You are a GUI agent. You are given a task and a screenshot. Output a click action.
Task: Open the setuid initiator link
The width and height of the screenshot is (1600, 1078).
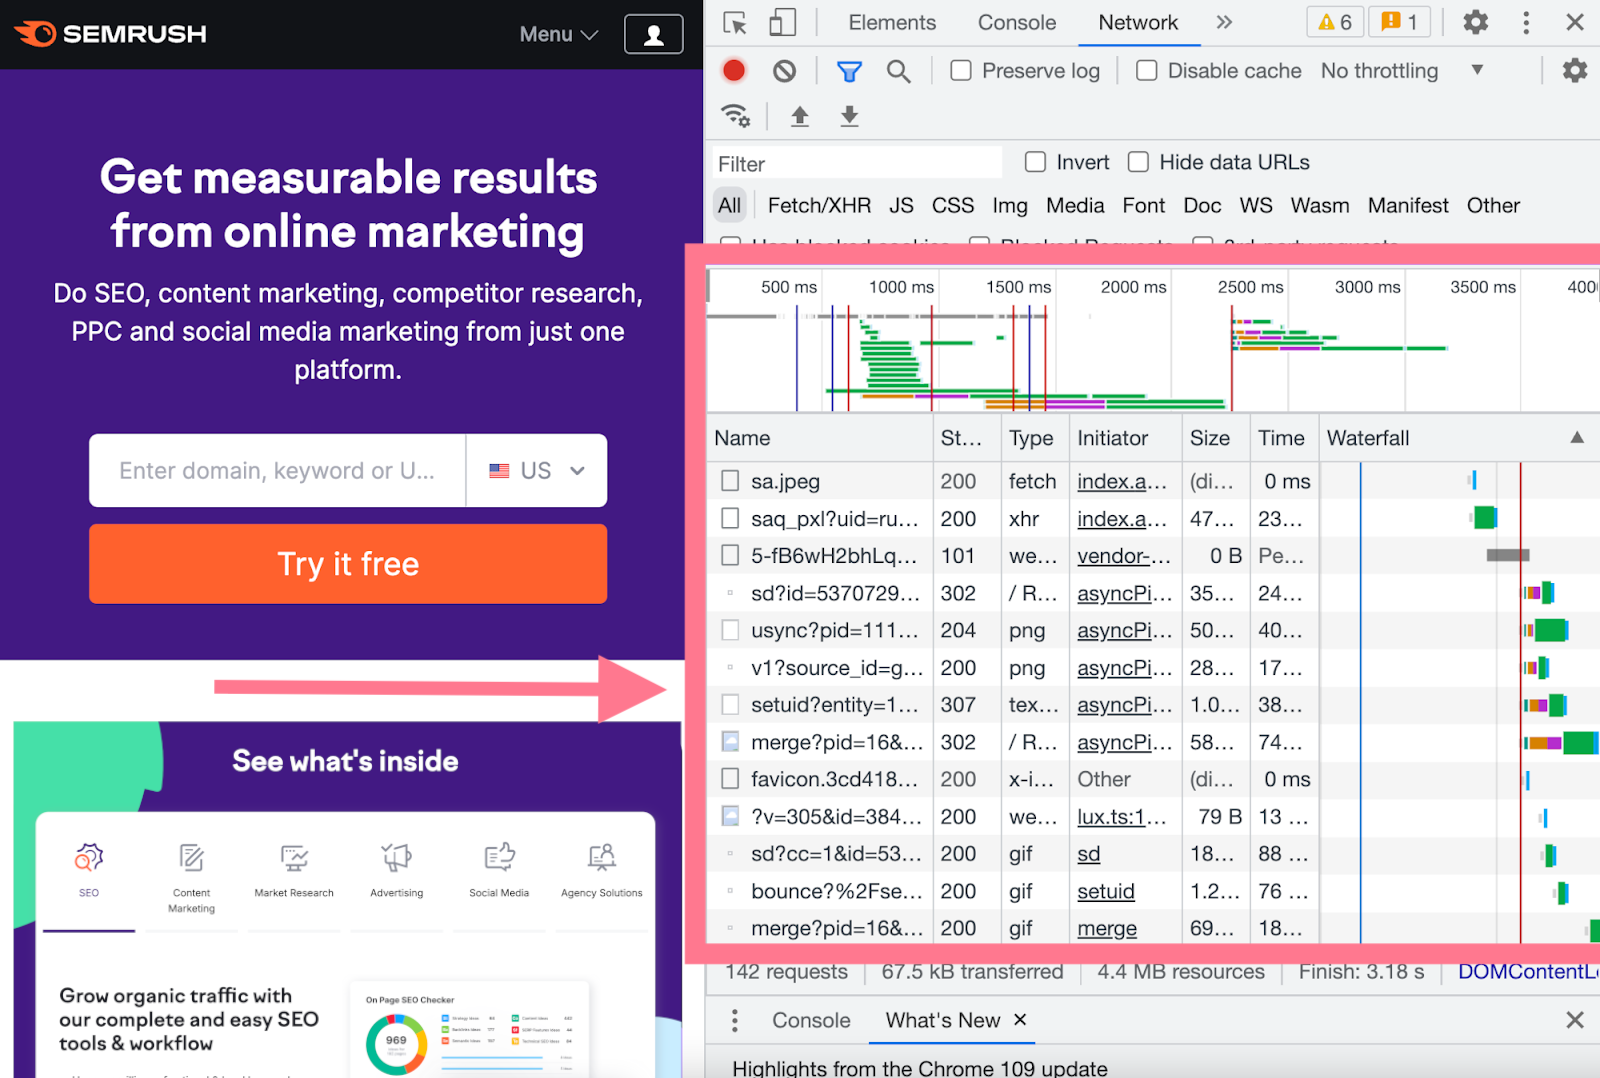click(1107, 891)
